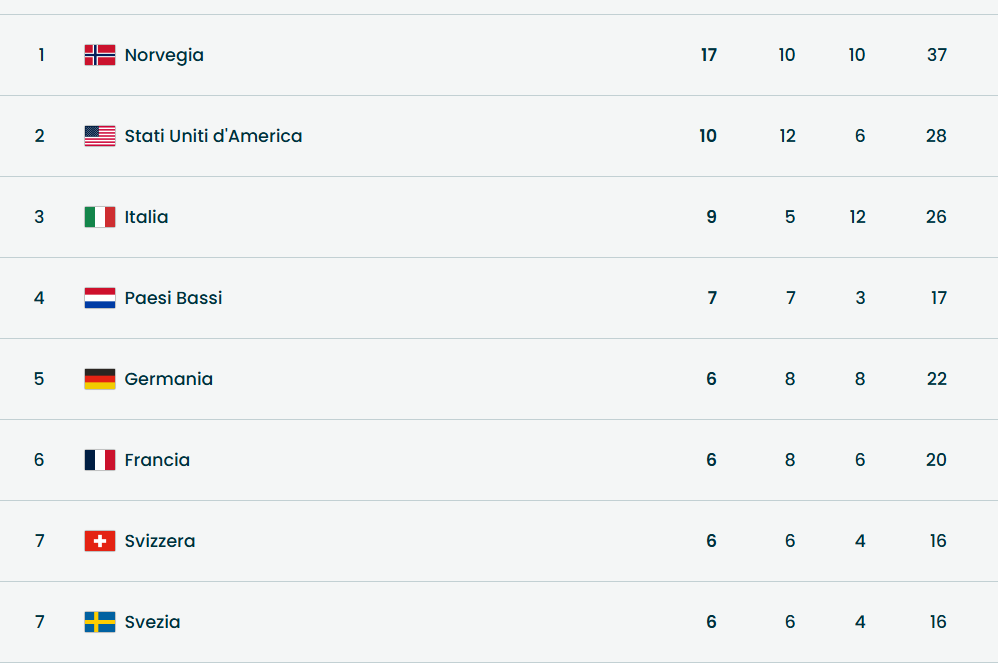Open the Svezia country link
Viewport: 998px width, 663px height.
(152, 622)
